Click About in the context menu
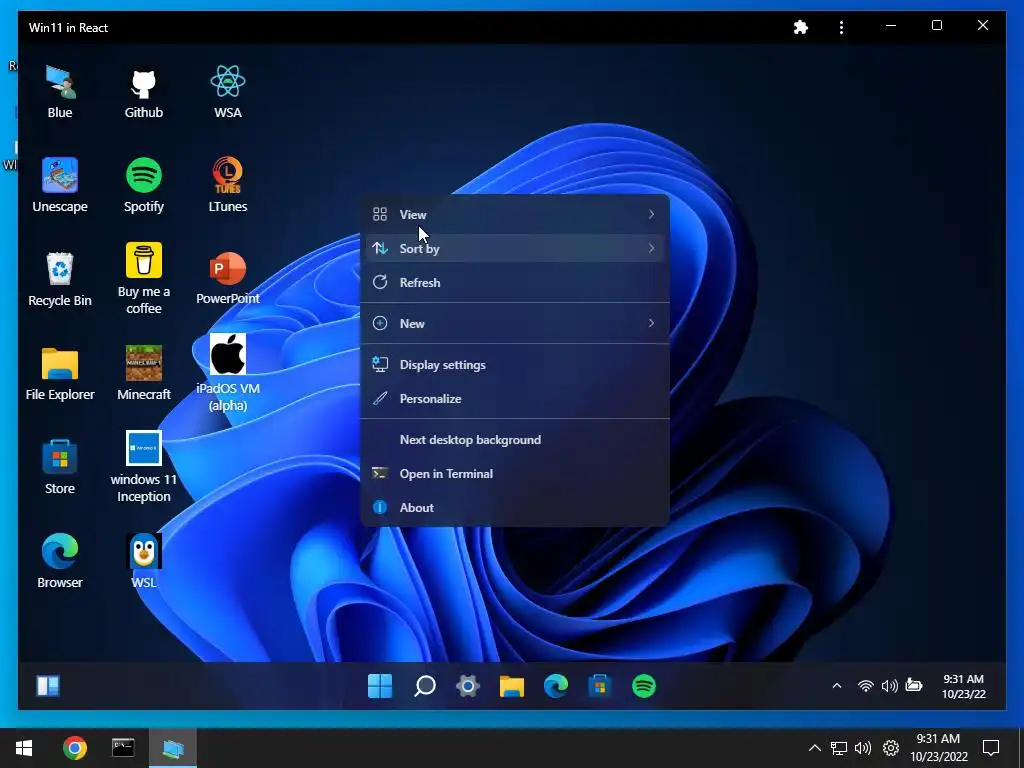The image size is (1024, 768). (515, 507)
